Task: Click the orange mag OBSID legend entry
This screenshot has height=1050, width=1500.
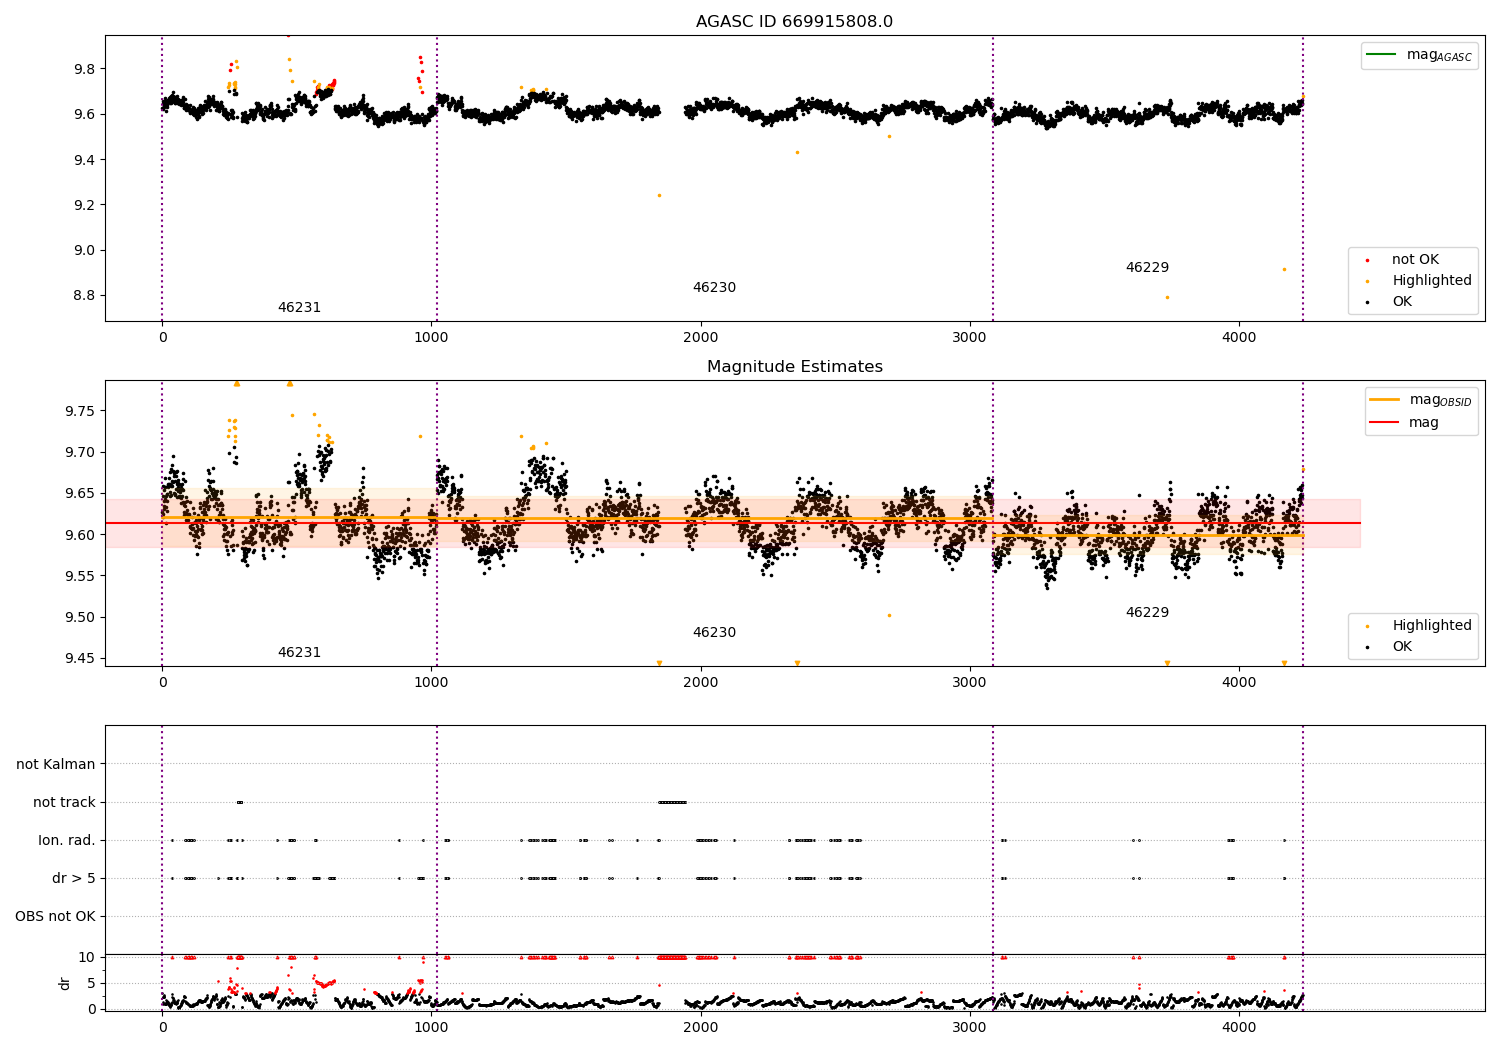Action: coord(1421,400)
